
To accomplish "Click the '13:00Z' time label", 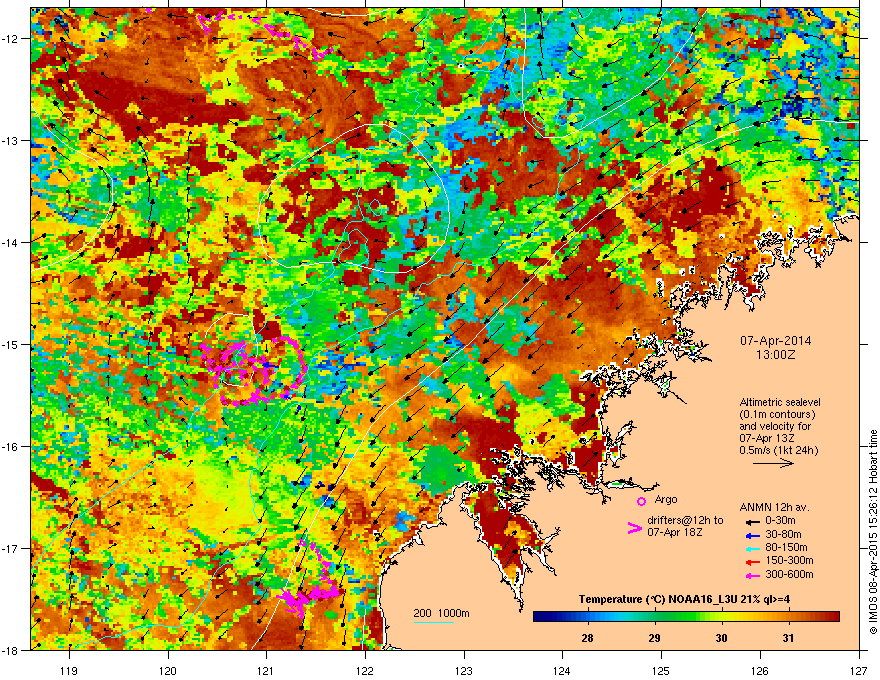I will [x=776, y=355].
